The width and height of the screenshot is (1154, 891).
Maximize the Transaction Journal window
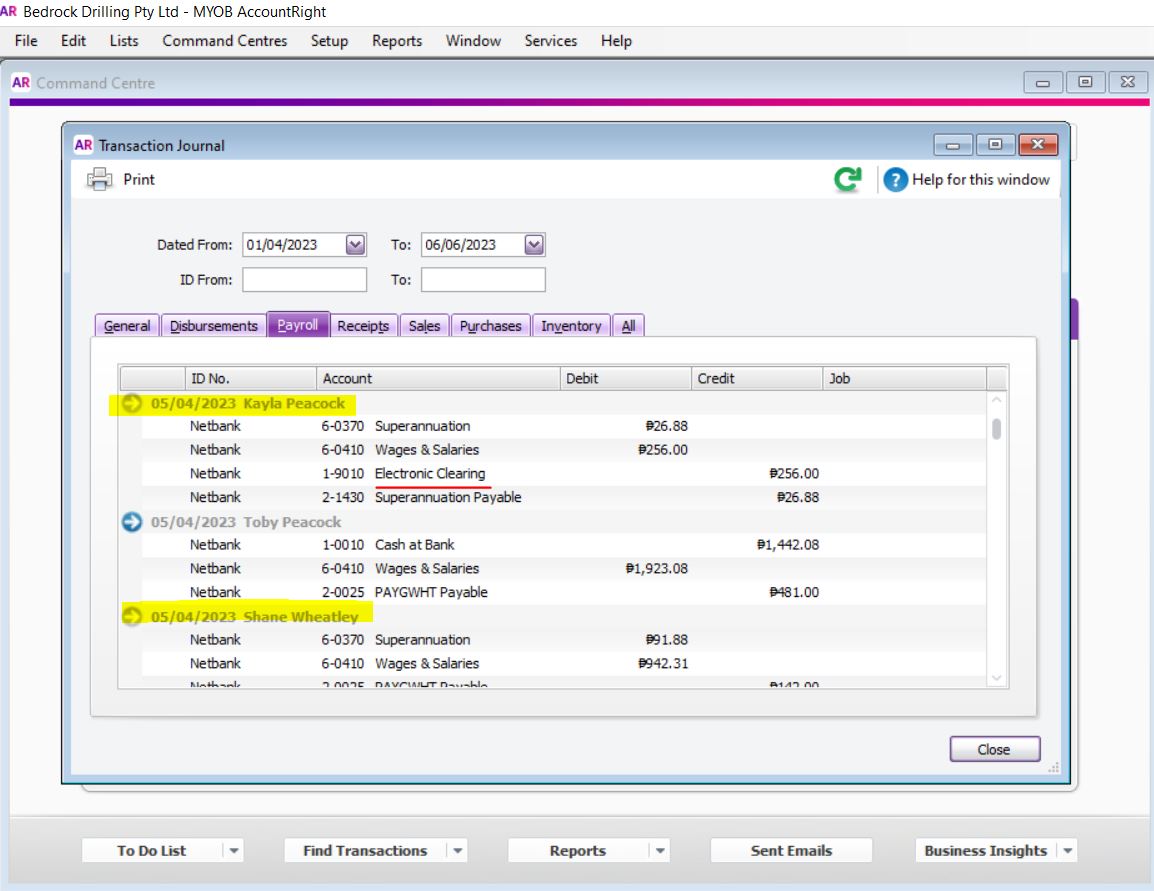(x=995, y=145)
